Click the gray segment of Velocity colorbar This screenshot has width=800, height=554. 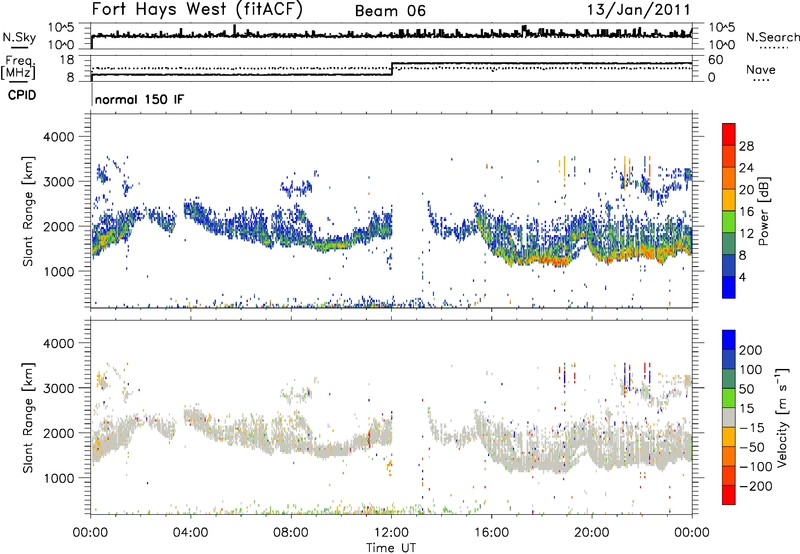729,417
